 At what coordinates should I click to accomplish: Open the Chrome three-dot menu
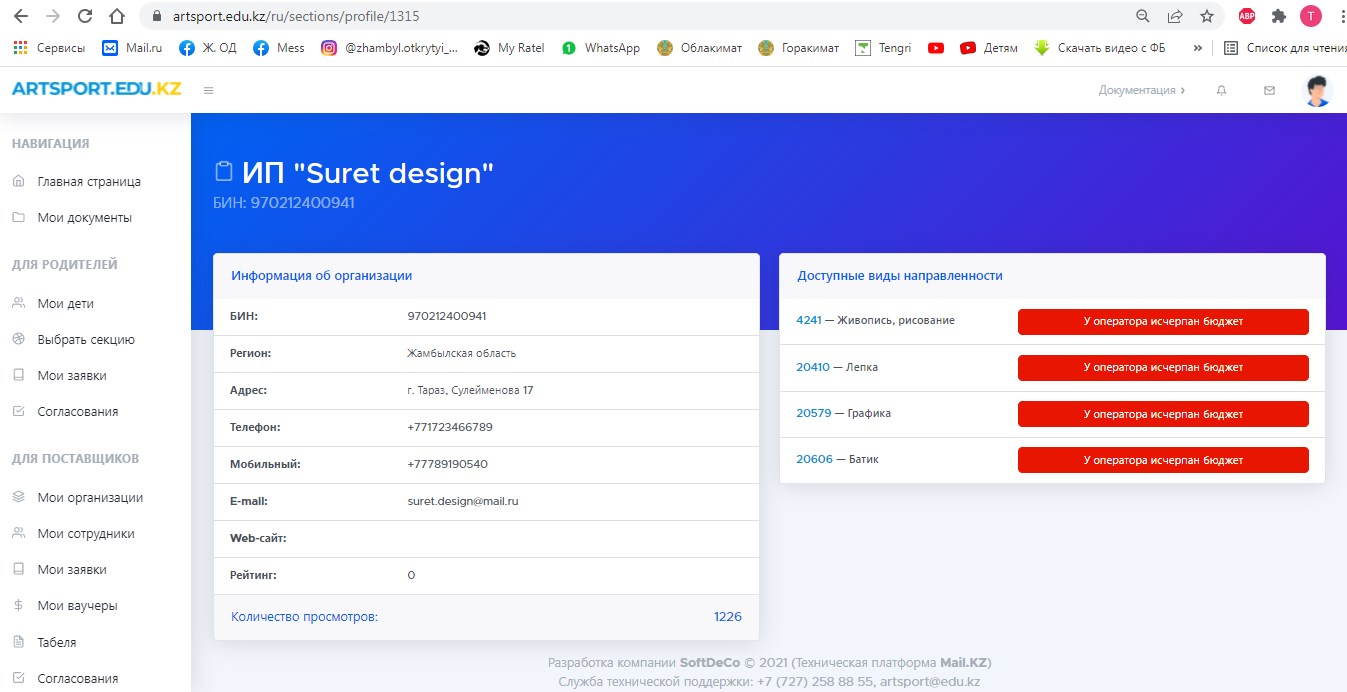(x=1338, y=17)
